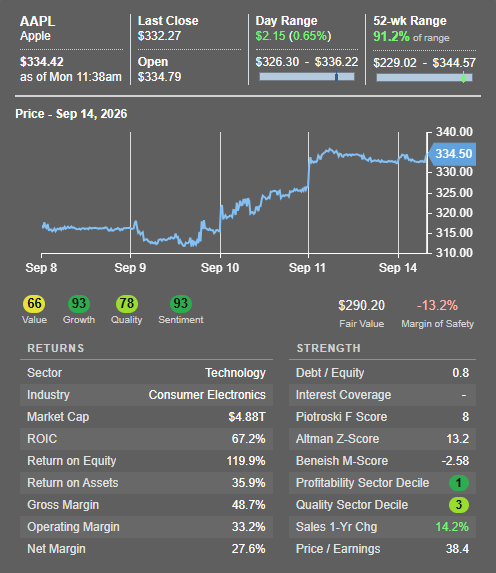Click the day change $2.15 (0.65%)
This screenshot has height=573, width=496.
[x=293, y=36]
